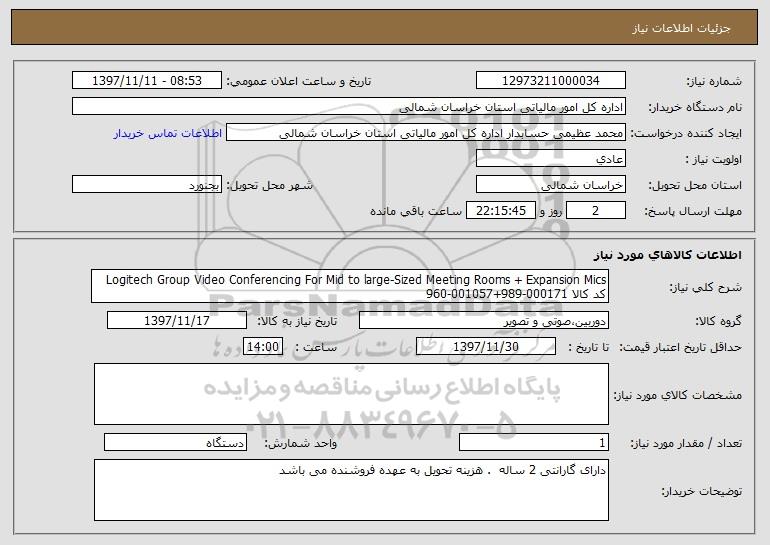Click the label مهلت ارسال پاسخ

(693, 212)
